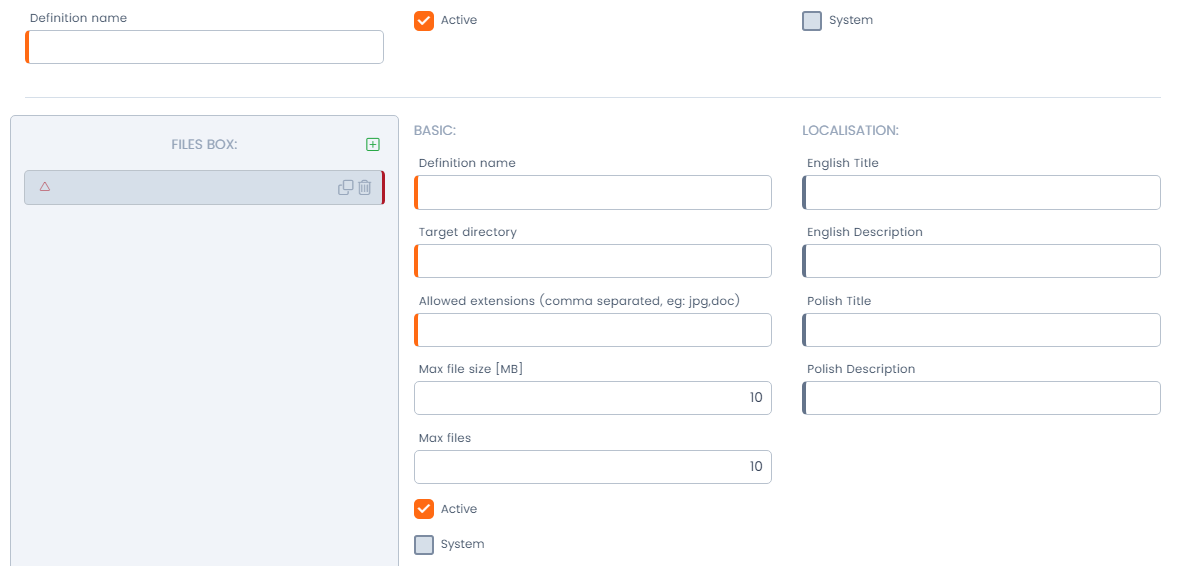Click Definition name field in Basic section
This screenshot has height=566, width=1182.
pyautogui.click(x=594, y=193)
